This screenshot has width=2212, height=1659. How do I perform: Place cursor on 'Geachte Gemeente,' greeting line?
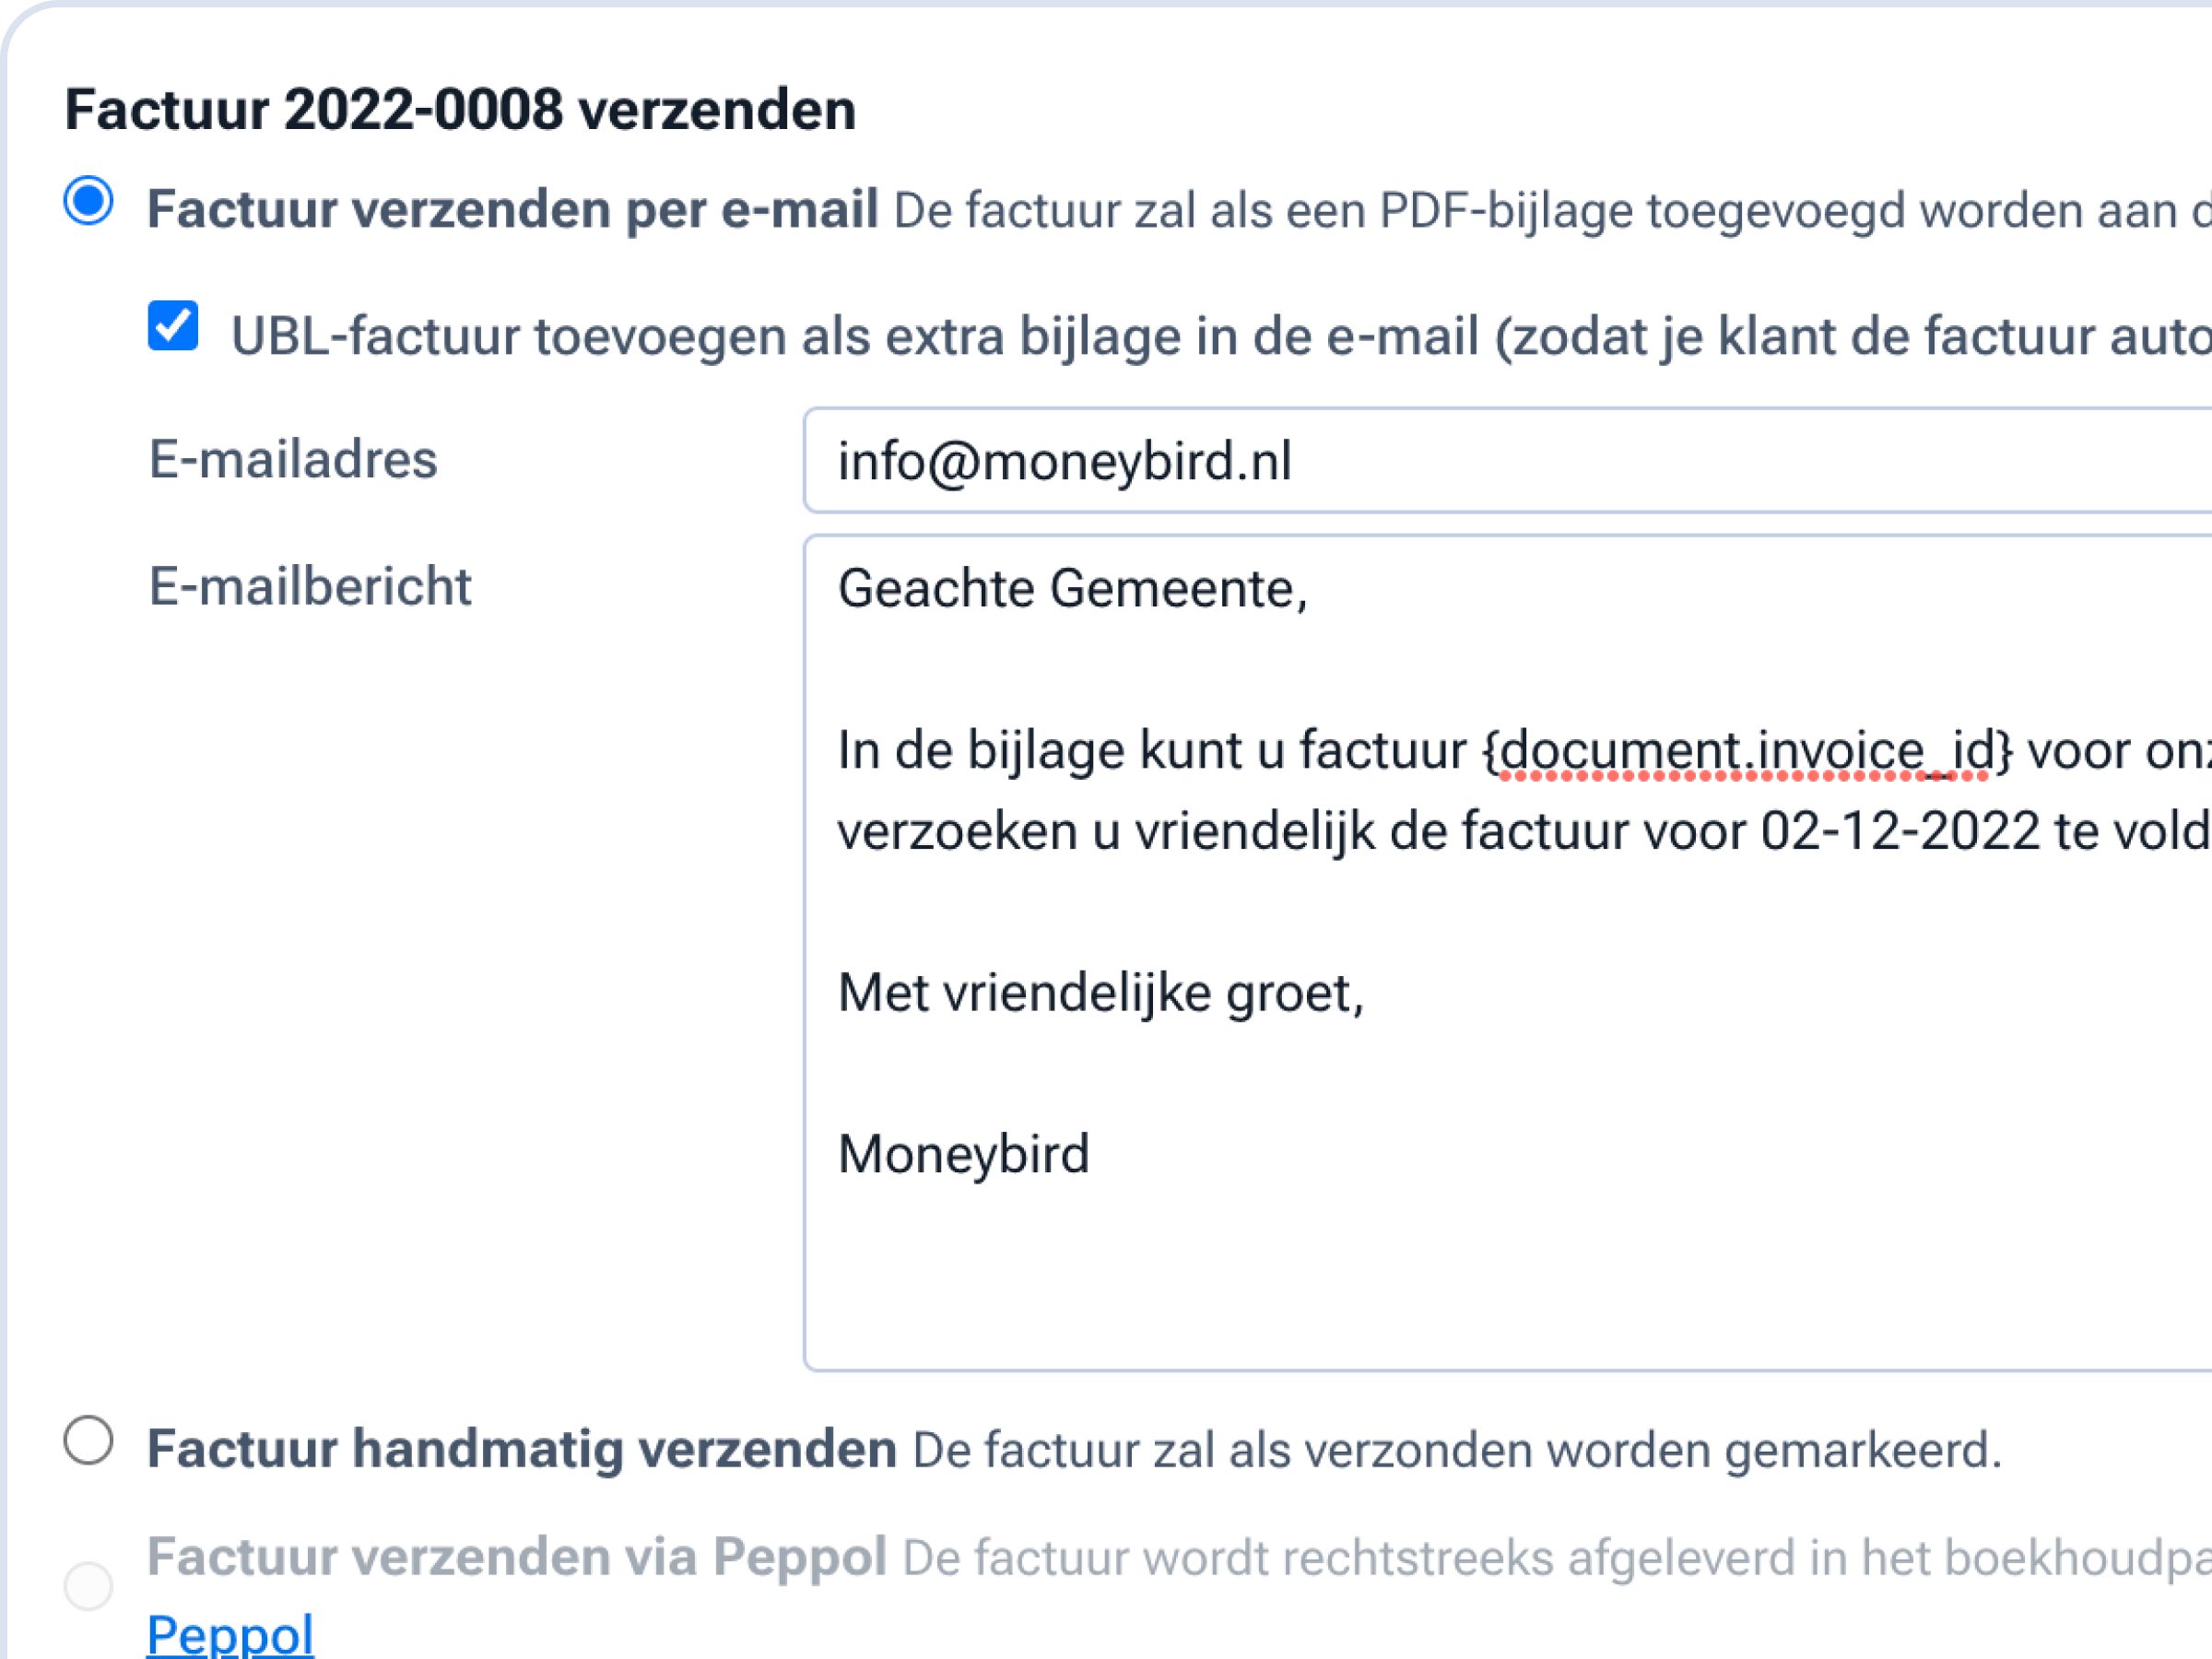coord(1072,588)
